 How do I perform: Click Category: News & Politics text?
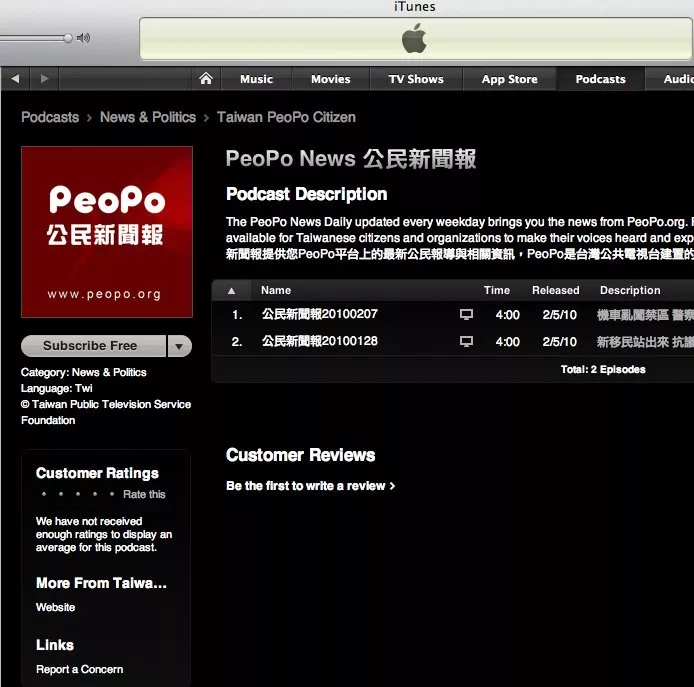click(83, 372)
